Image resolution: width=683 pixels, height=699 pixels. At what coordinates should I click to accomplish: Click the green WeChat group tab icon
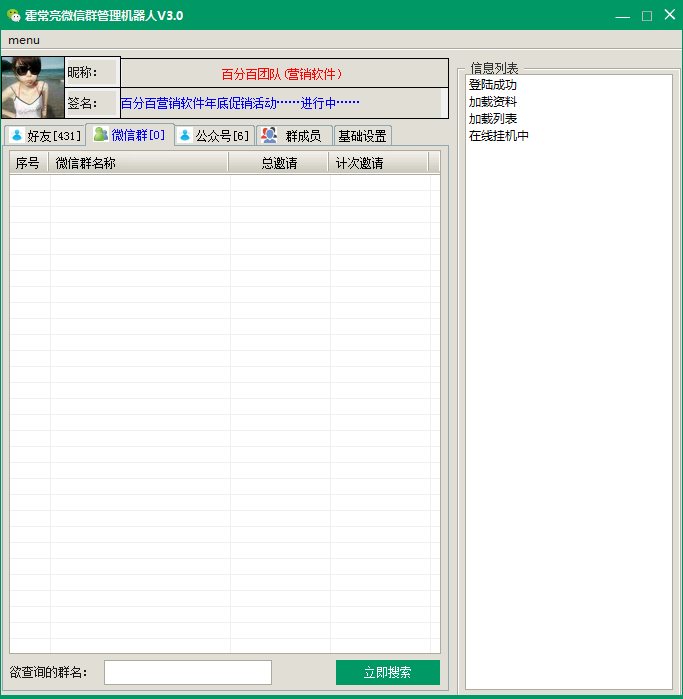coord(101,134)
